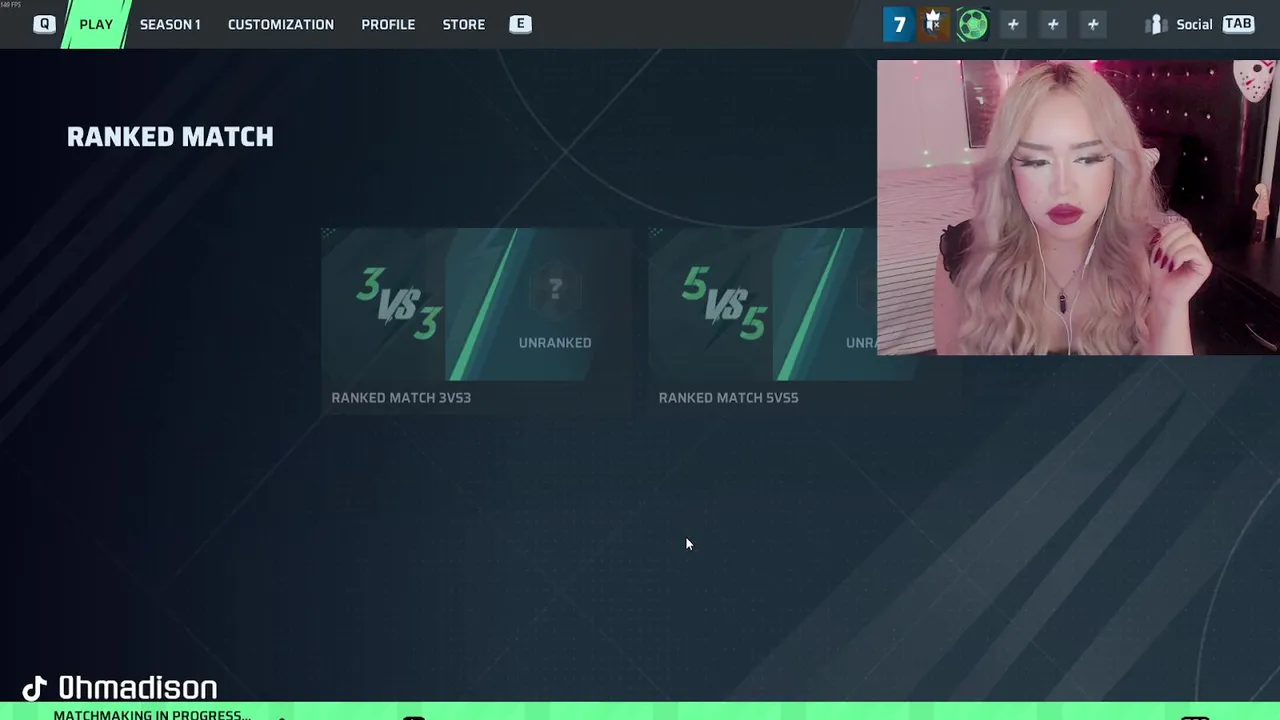Image resolution: width=1280 pixels, height=720 pixels.
Task: Click the question mark rank icon on 3vs3
Action: [x=555, y=290]
